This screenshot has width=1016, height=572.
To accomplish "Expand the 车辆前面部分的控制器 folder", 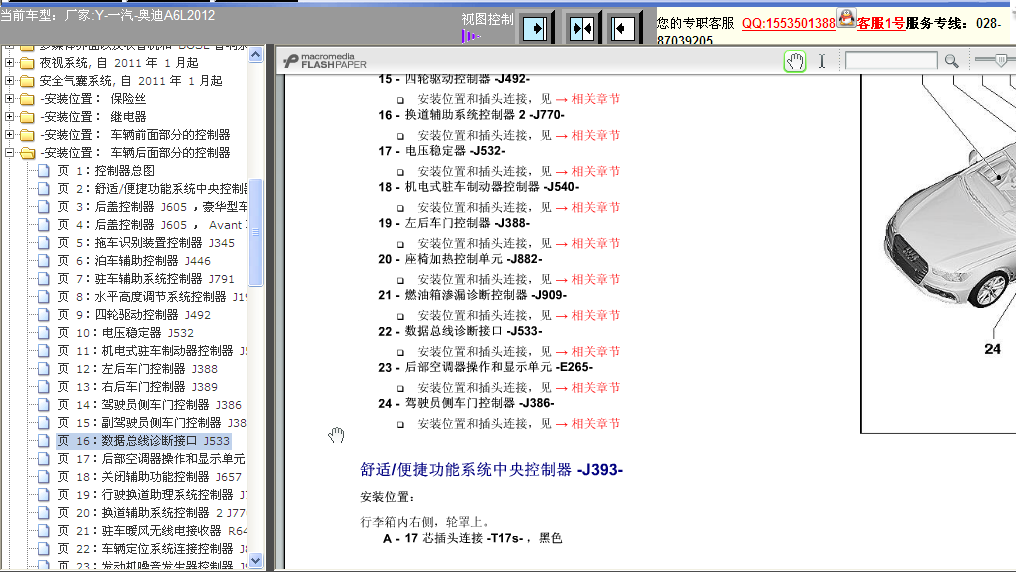I will (x=9, y=135).
